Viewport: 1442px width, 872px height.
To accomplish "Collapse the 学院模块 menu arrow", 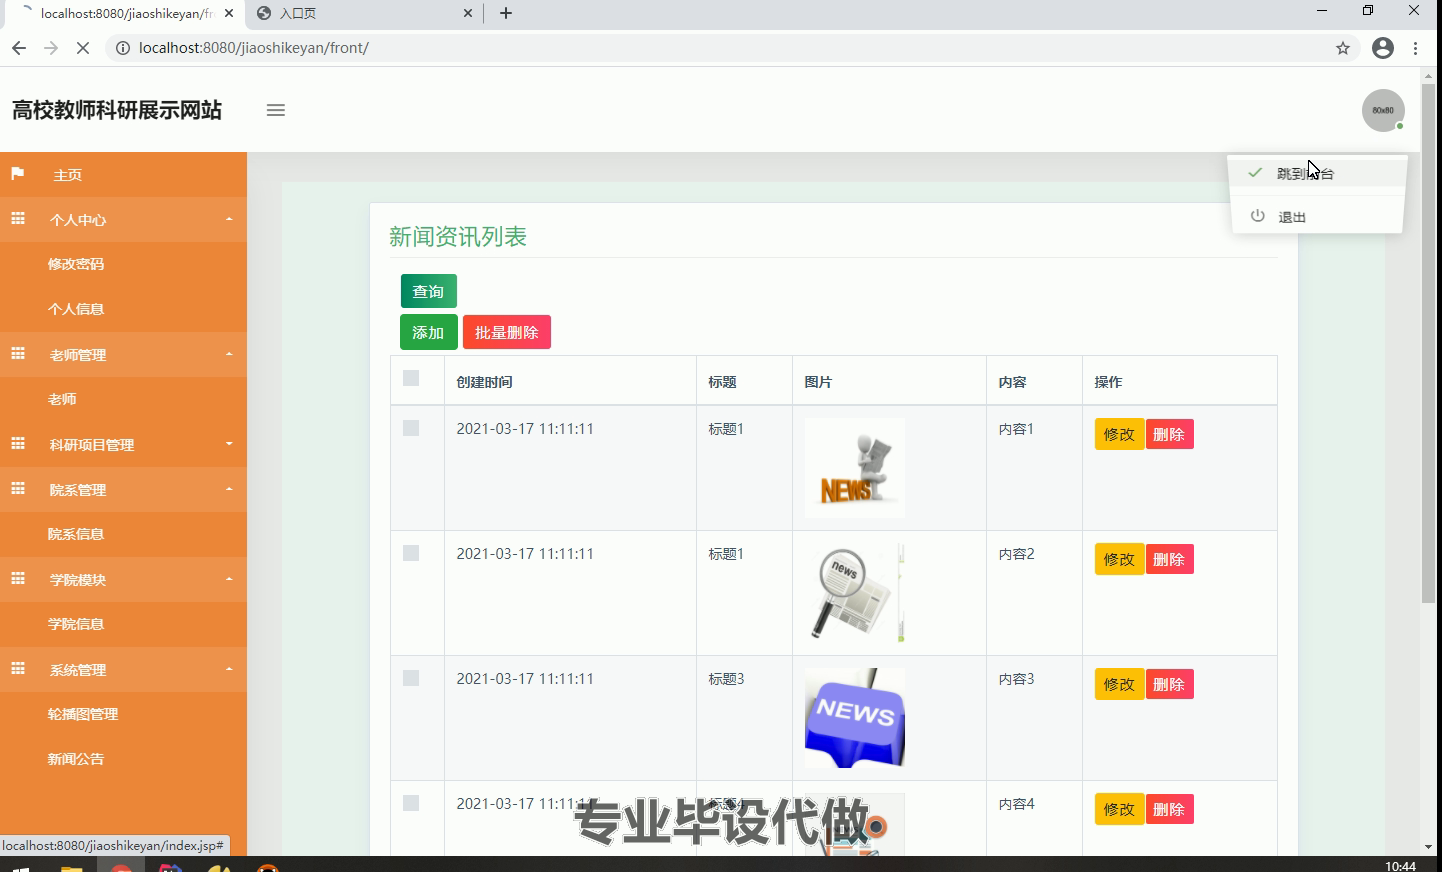I will pyautogui.click(x=229, y=579).
